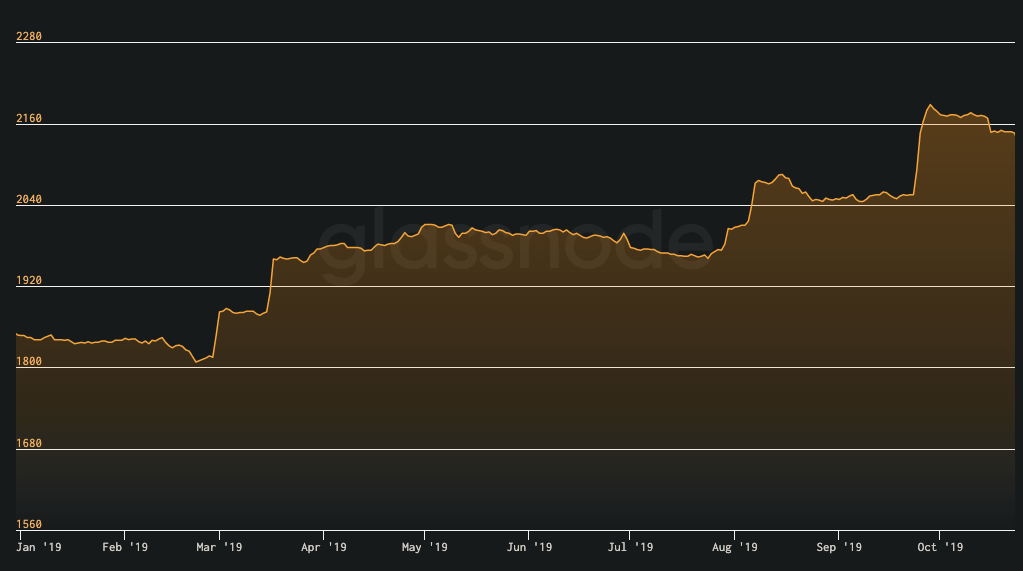The width and height of the screenshot is (1023, 571).
Task: Click the 1560 y-axis label
Action: click(29, 524)
